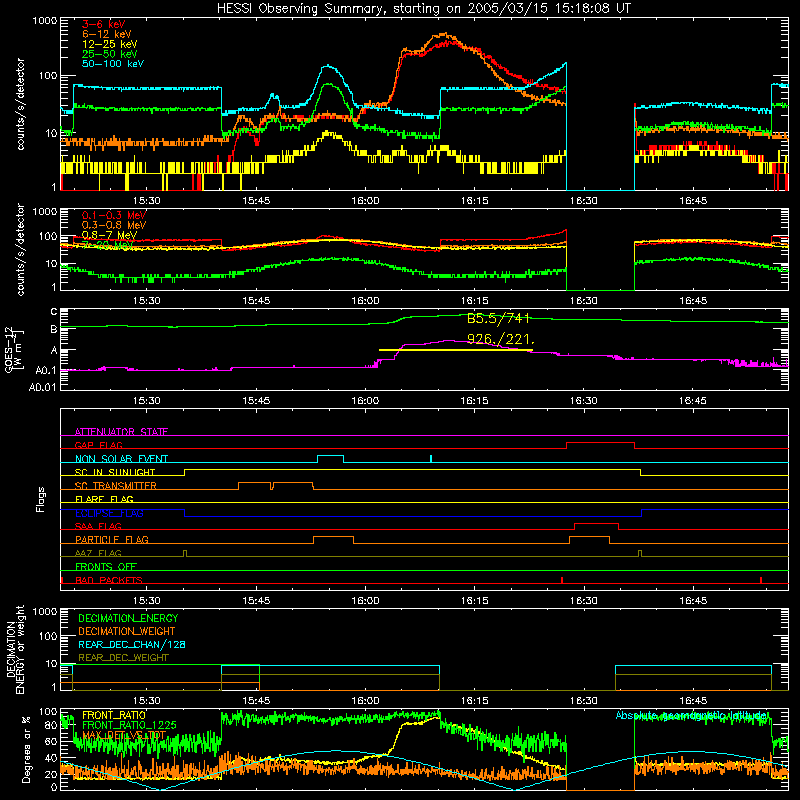This screenshot has width=800, height=800.
Task: Click the Absolute geomagnetic latitude label
Action: 691,715
